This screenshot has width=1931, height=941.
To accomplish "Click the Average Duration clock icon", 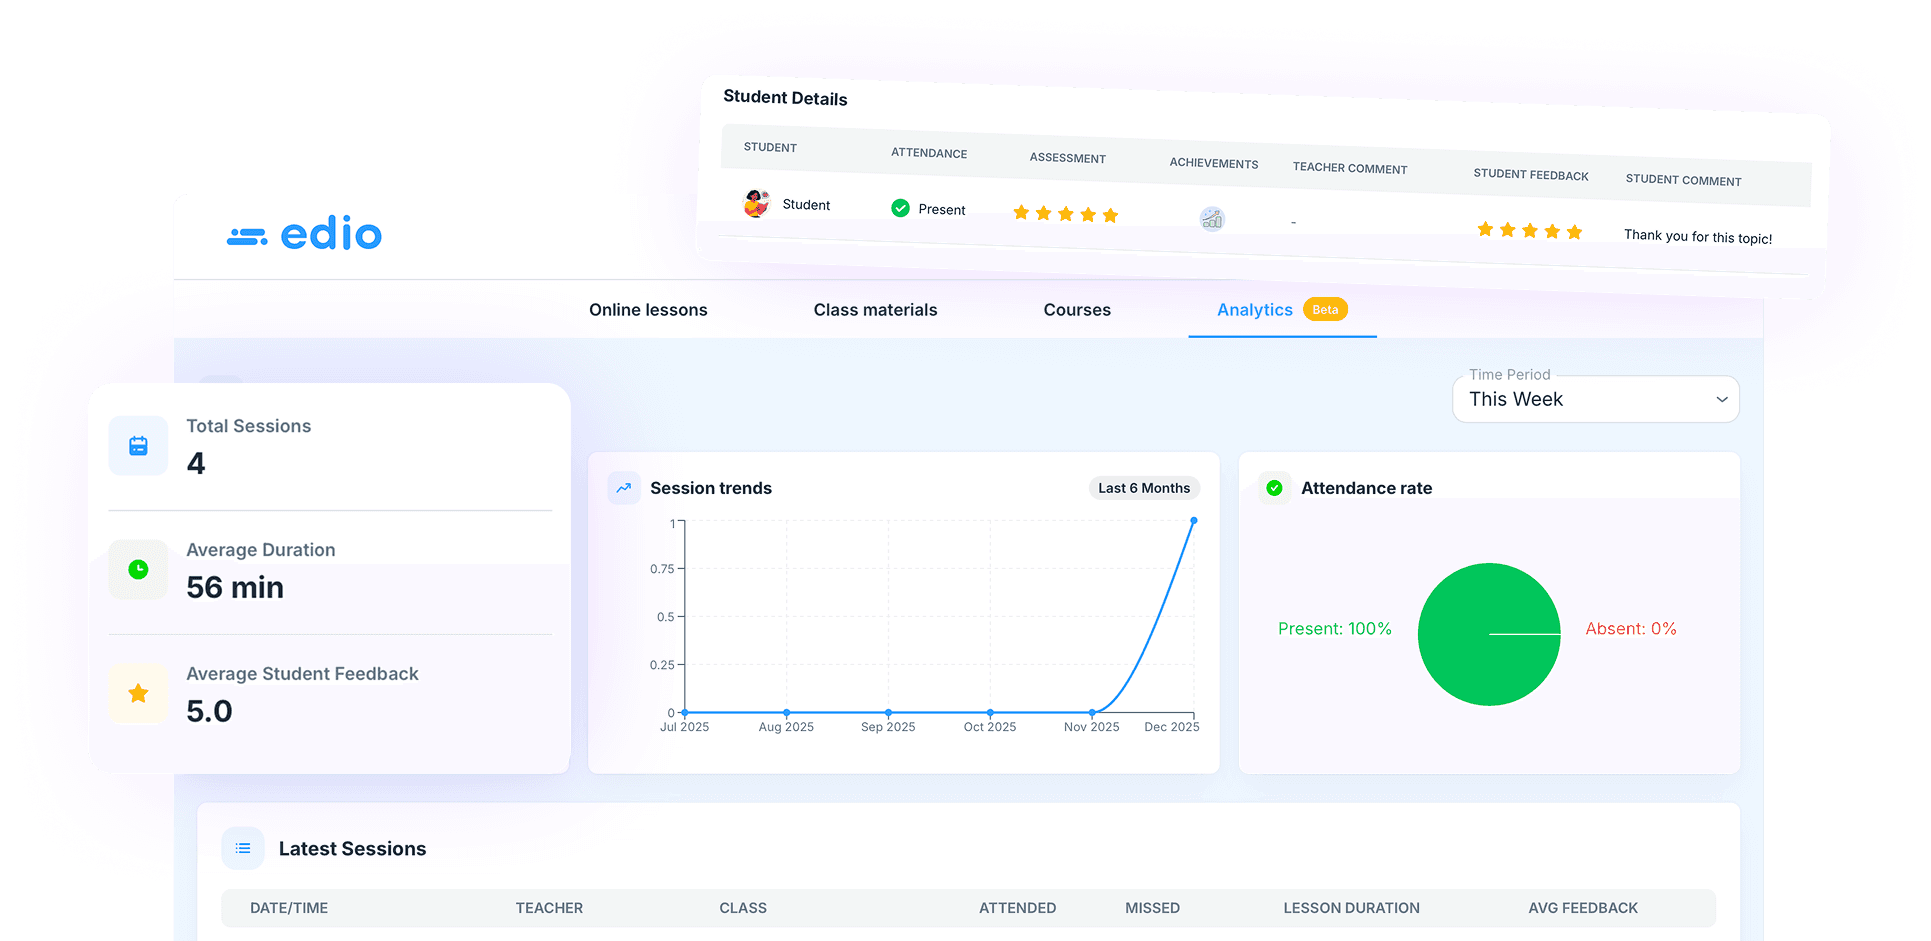I will pos(138,569).
